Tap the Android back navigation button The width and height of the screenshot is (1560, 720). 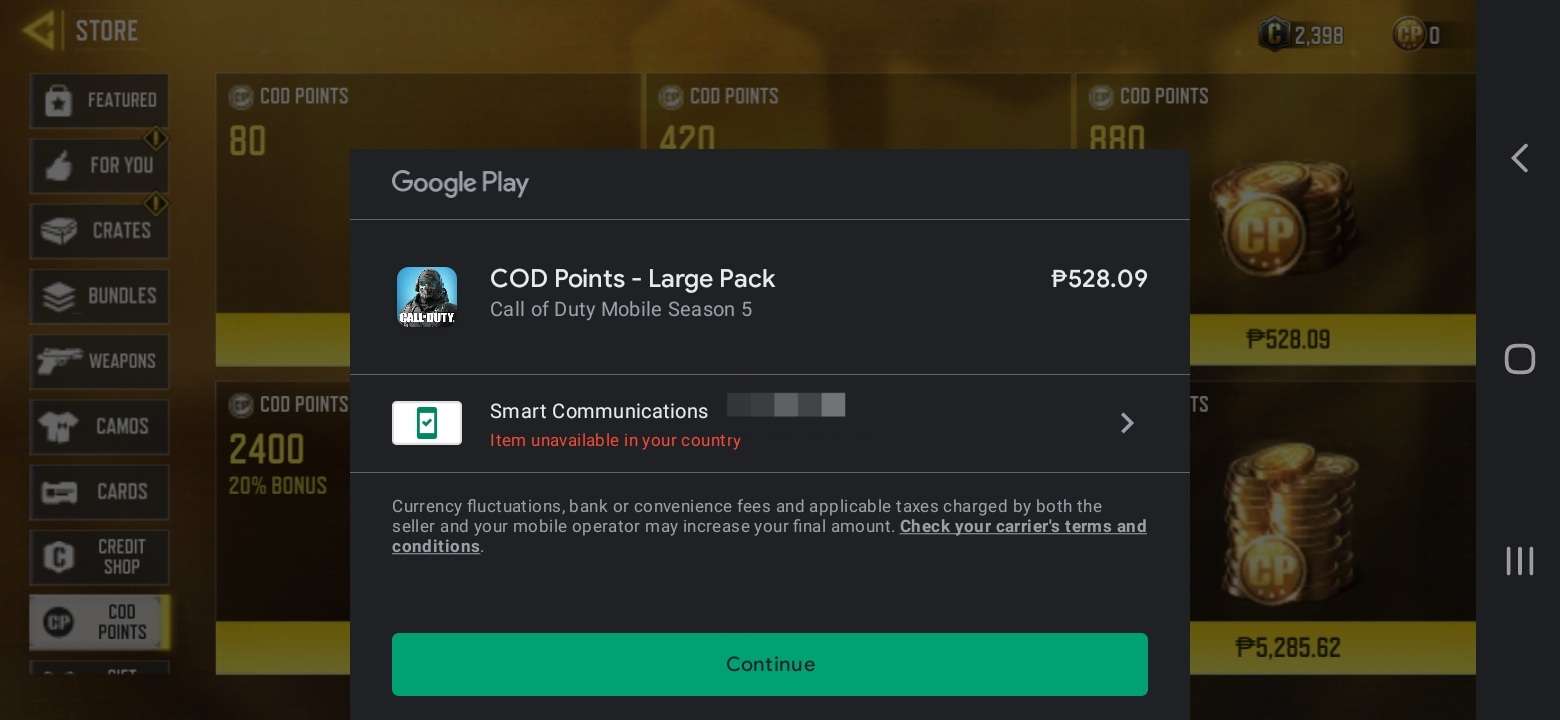click(x=1519, y=158)
